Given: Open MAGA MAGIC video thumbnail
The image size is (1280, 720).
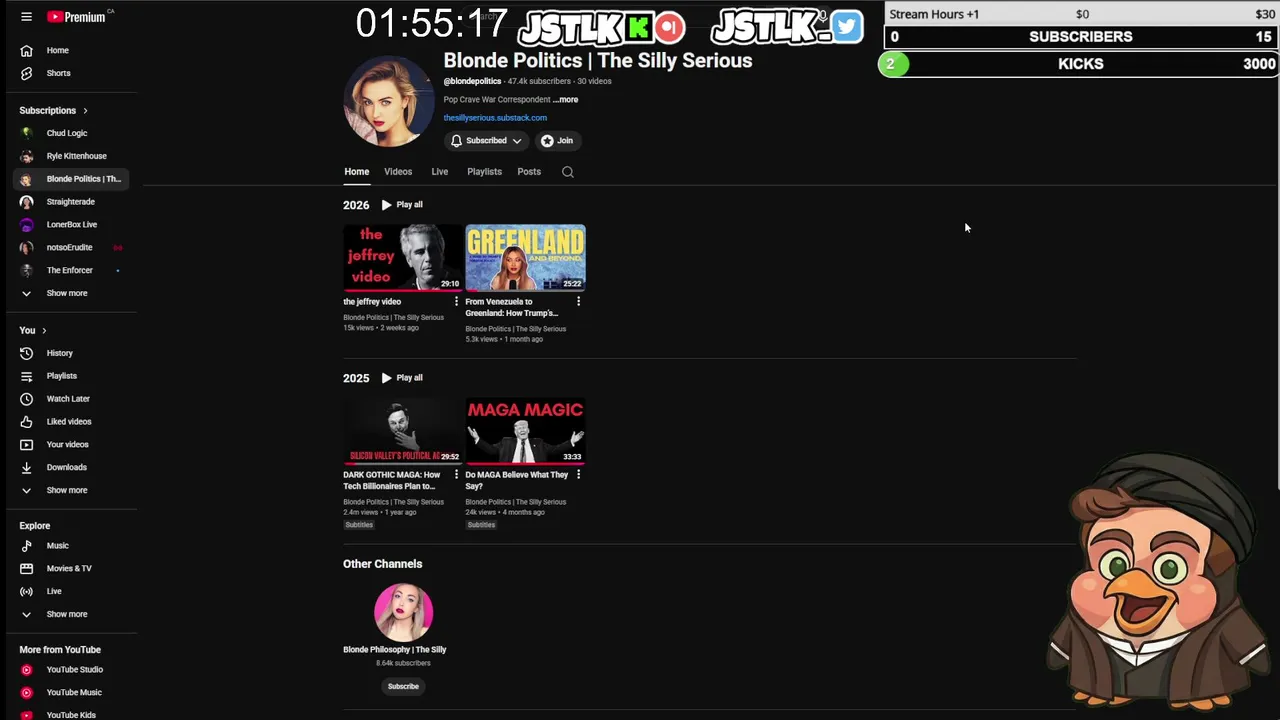Looking at the screenshot, I should [525, 431].
